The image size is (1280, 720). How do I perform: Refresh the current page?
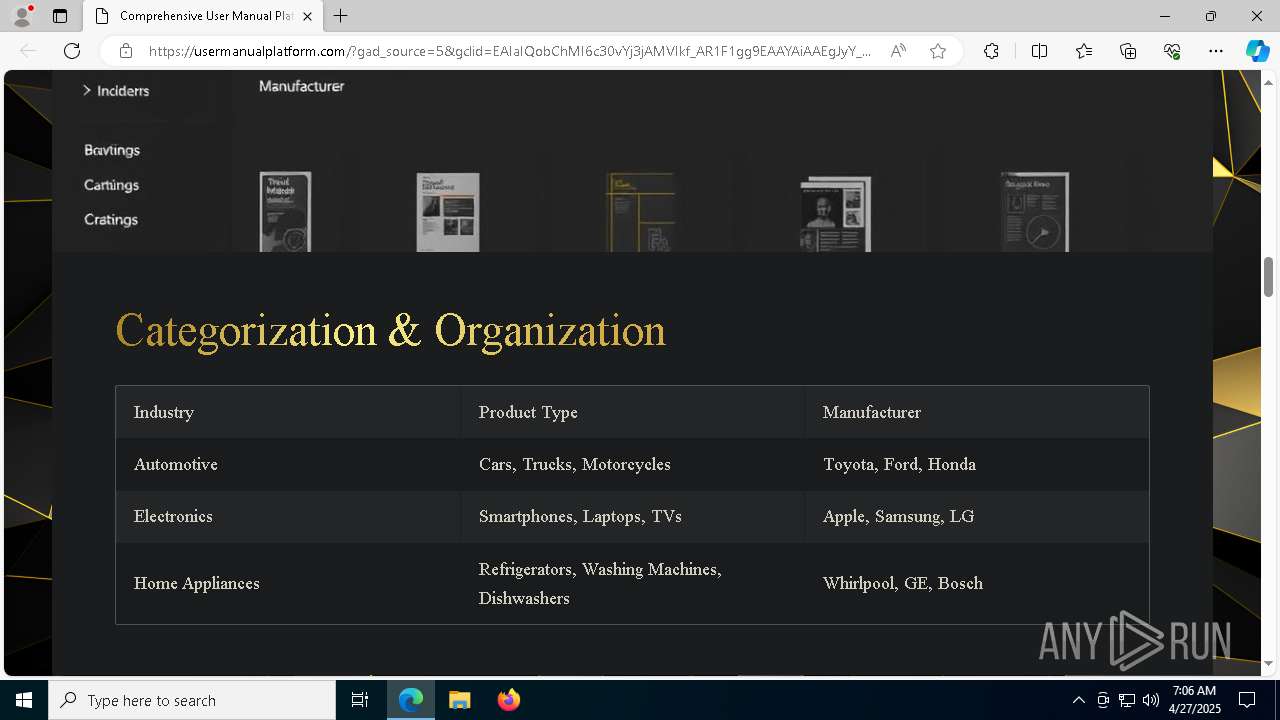point(72,51)
